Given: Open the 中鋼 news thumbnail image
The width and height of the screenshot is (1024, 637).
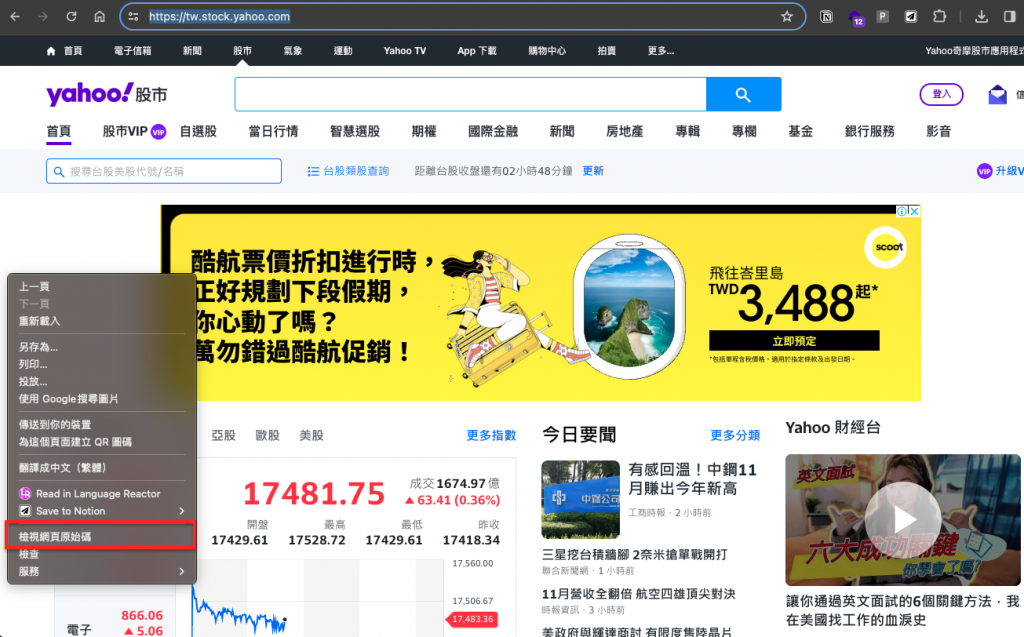Looking at the screenshot, I should point(581,499).
